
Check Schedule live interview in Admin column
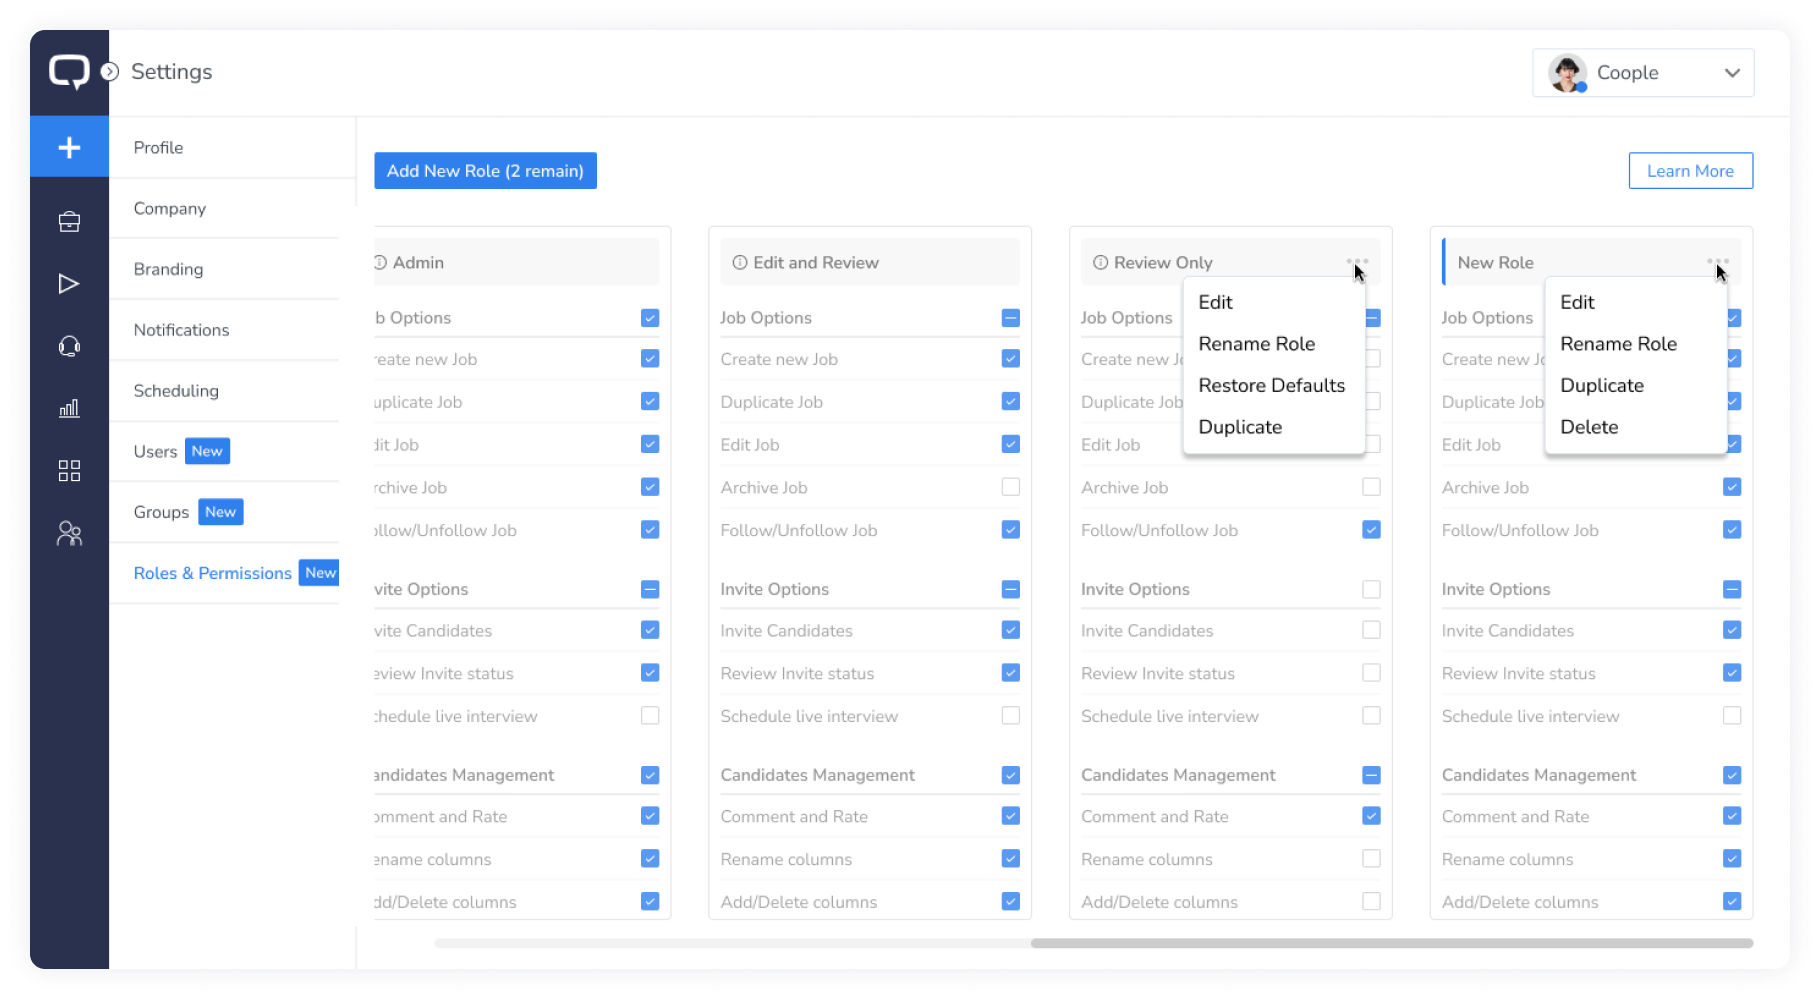(x=650, y=716)
